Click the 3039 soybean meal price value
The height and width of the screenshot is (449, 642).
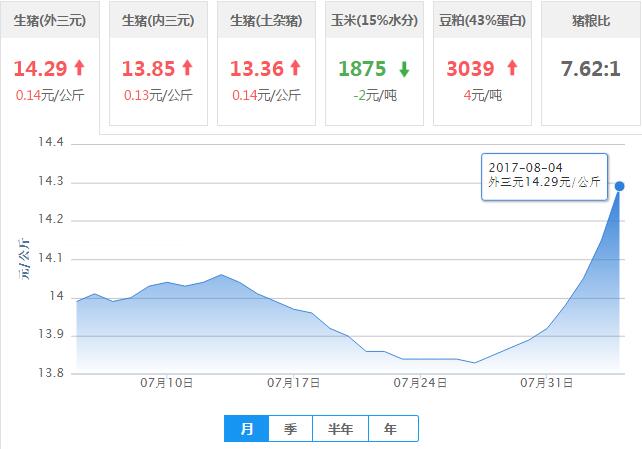coord(470,68)
